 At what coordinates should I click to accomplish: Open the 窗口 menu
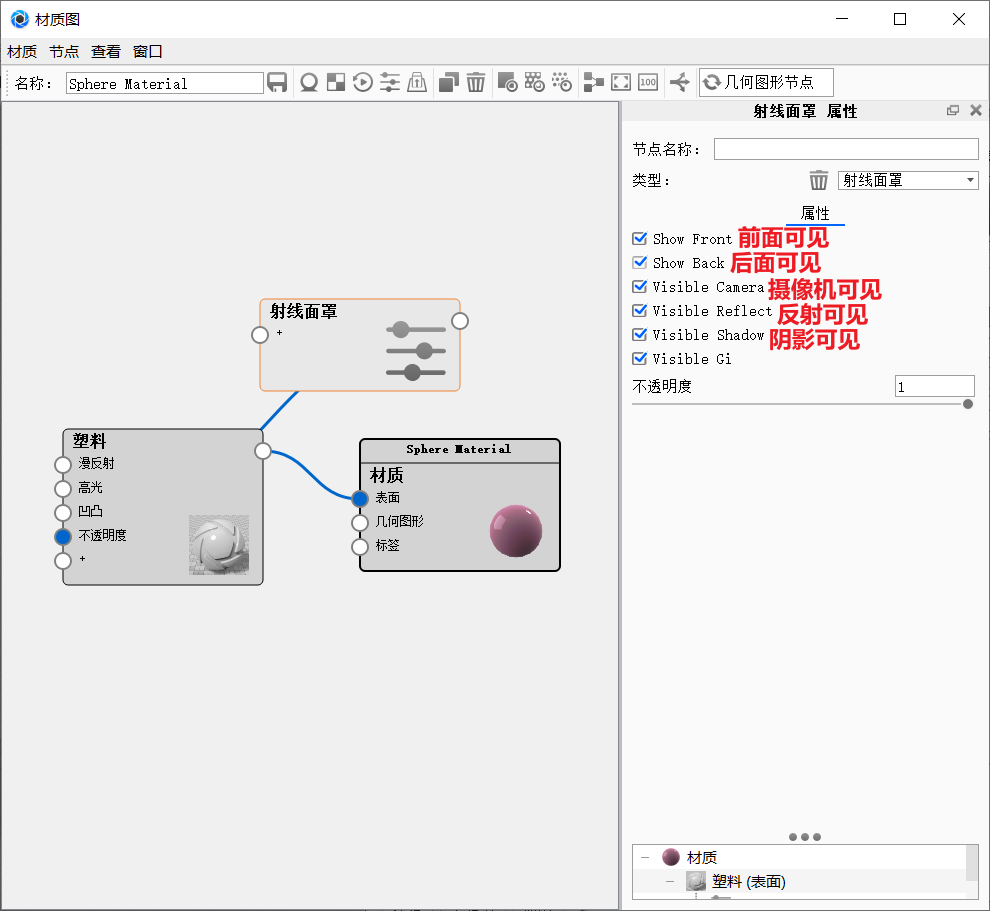click(148, 52)
